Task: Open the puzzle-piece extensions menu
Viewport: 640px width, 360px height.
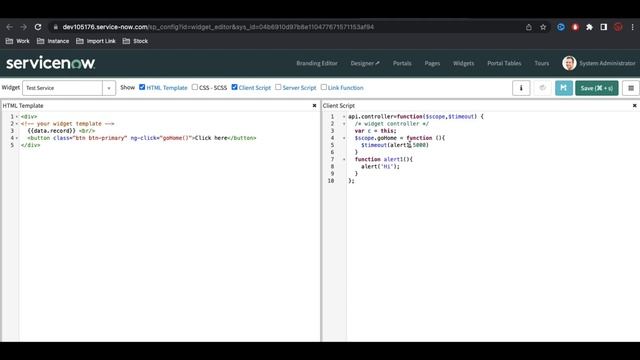Action: pyautogui.click(x=589, y=27)
